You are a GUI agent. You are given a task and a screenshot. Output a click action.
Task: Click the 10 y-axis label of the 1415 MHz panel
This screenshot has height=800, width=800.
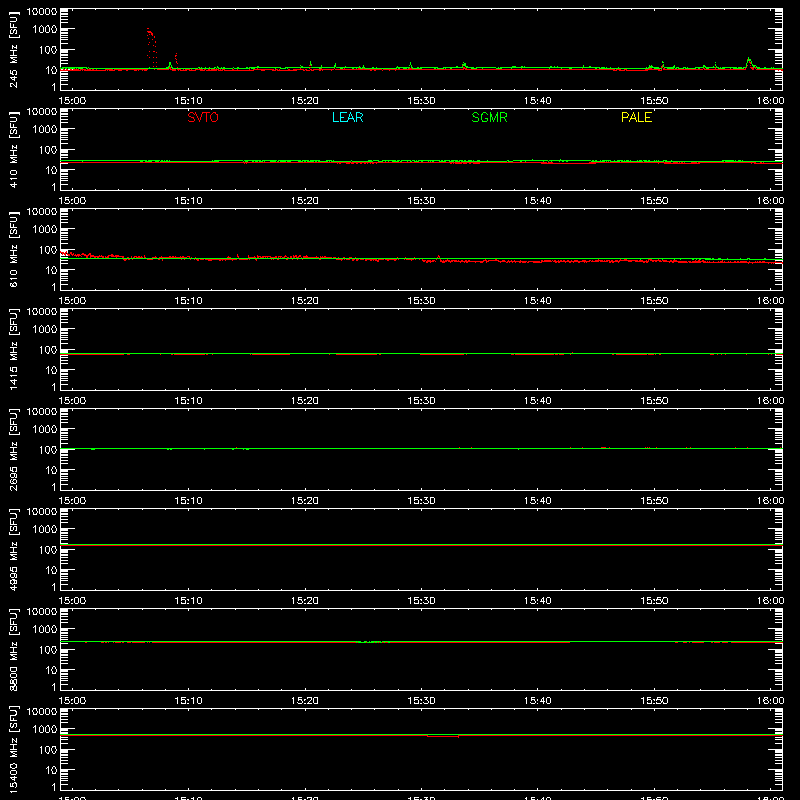[51, 370]
